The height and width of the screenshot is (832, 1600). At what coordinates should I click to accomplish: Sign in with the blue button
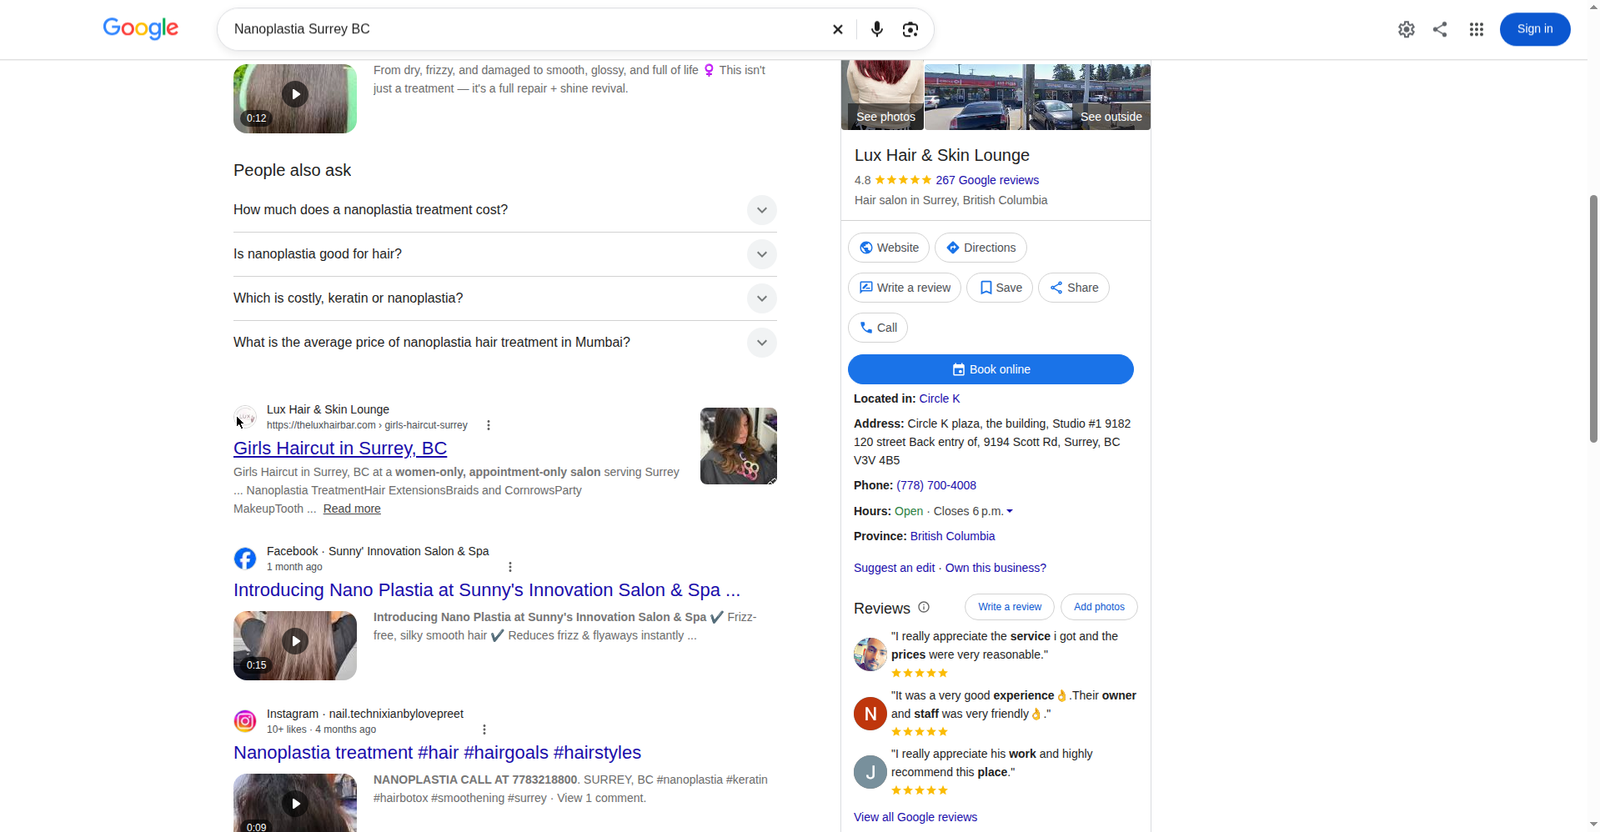click(x=1535, y=29)
